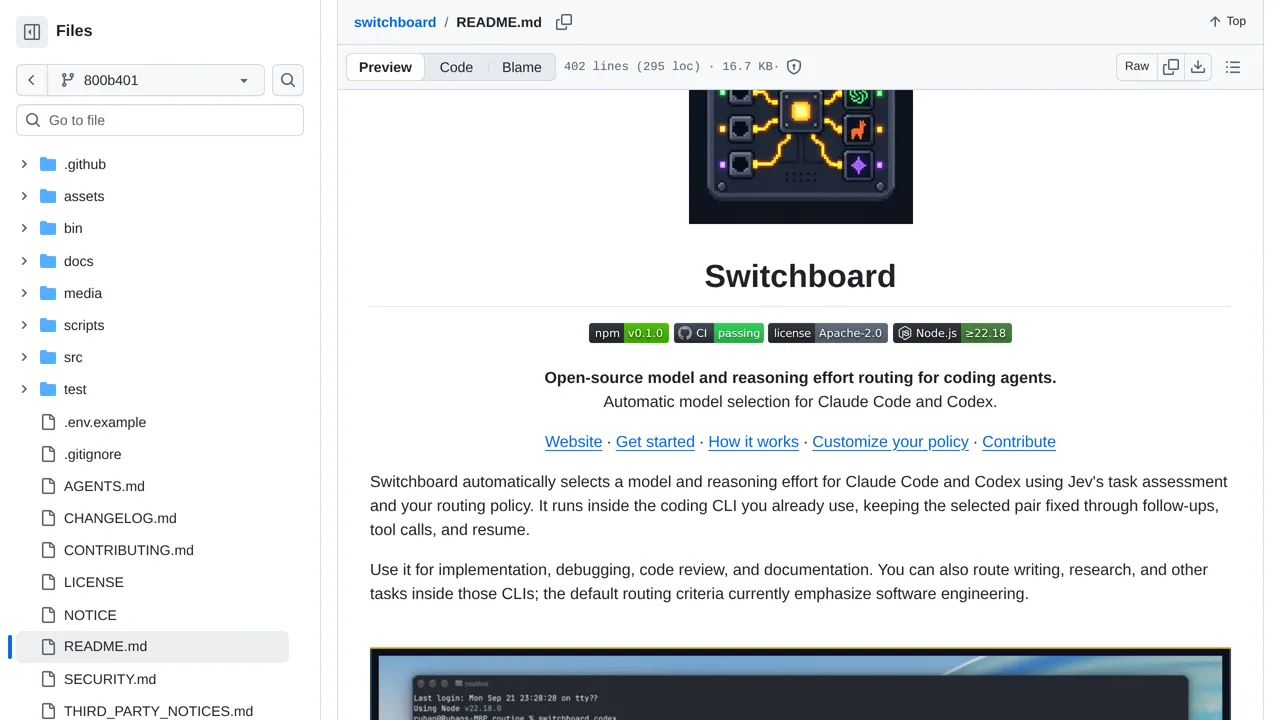Focus the Go to file input
The height and width of the screenshot is (720, 1280).
tap(160, 120)
